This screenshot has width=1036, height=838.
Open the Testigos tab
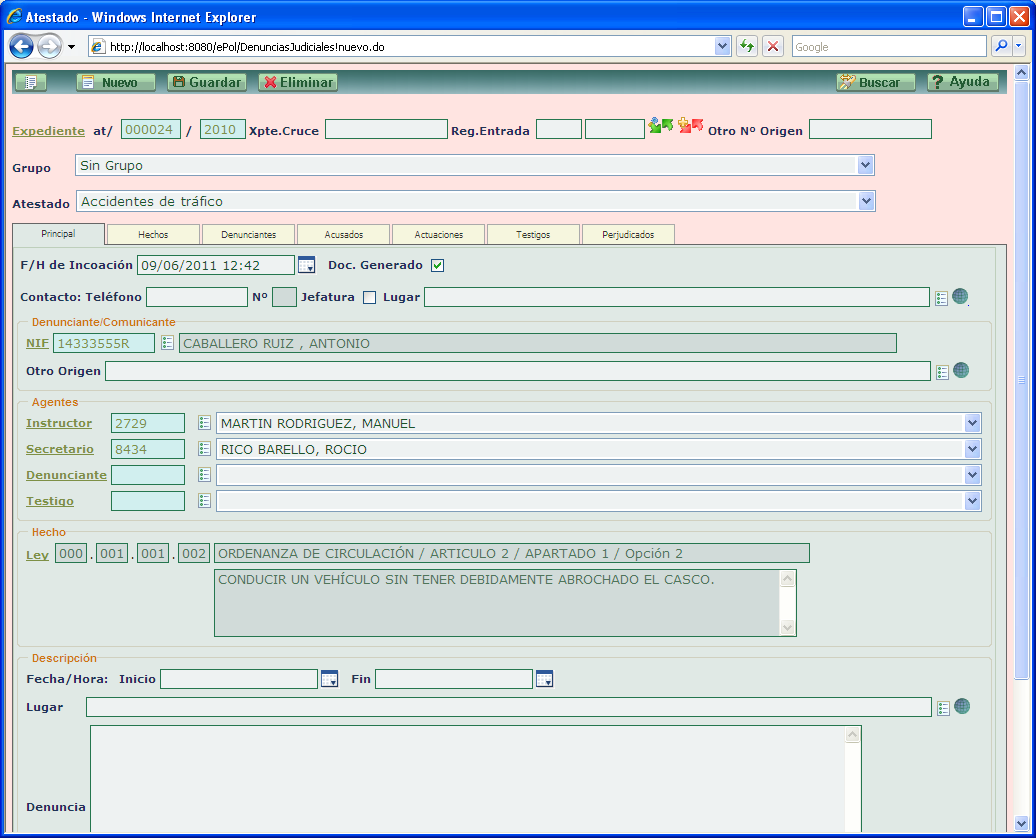(533, 234)
